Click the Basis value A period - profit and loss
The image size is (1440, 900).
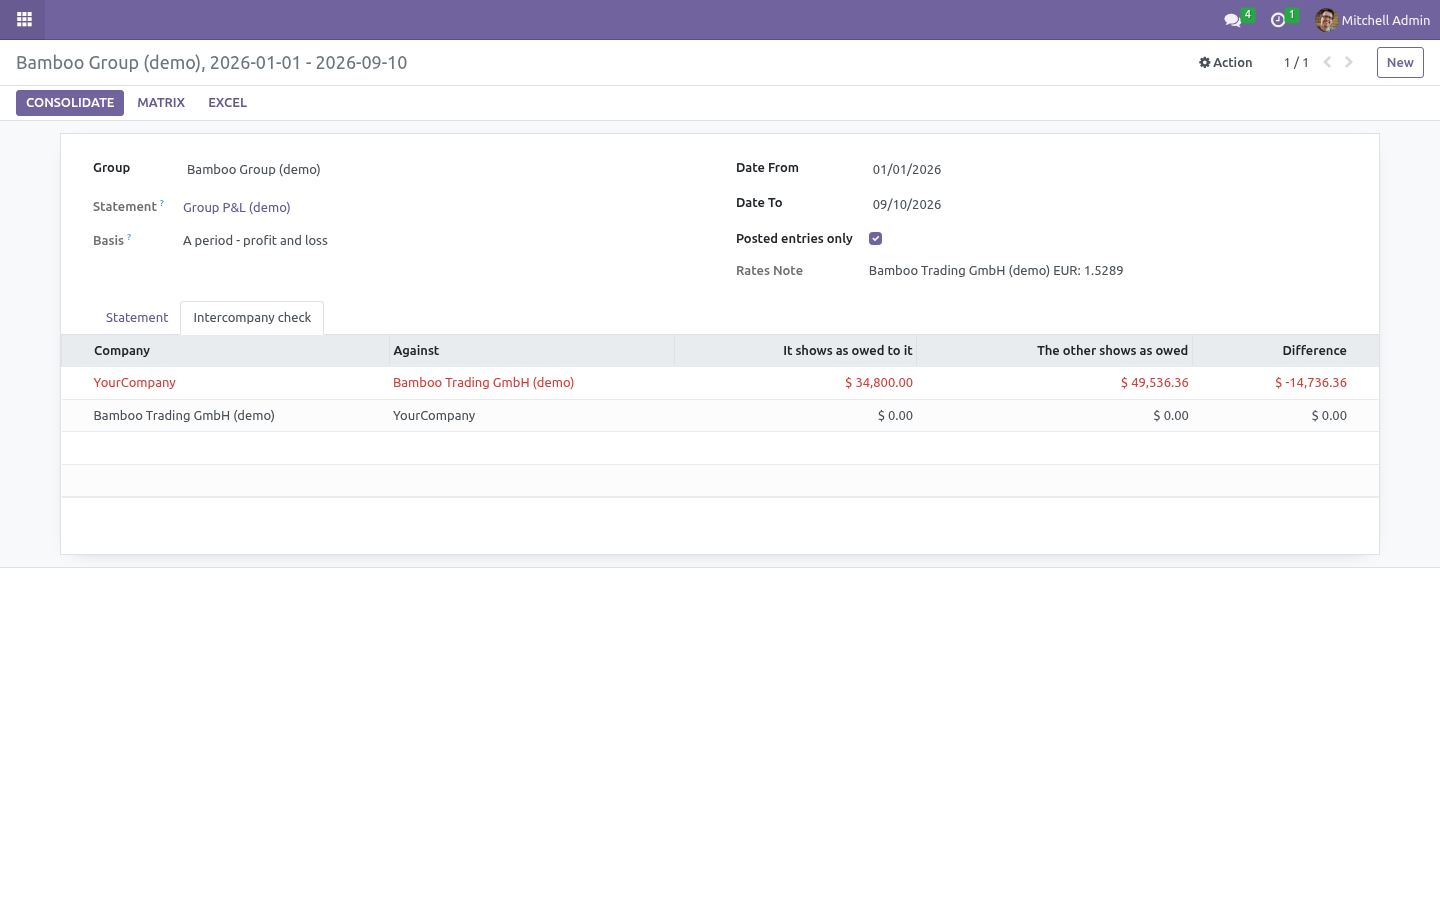coord(255,241)
